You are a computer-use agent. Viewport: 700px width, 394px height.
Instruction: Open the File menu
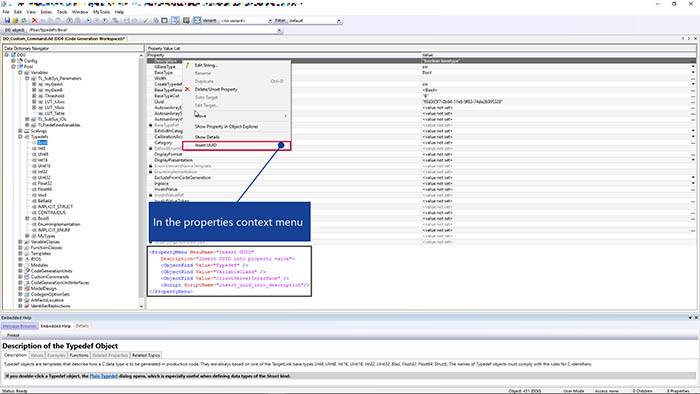click(x=6, y=12)
